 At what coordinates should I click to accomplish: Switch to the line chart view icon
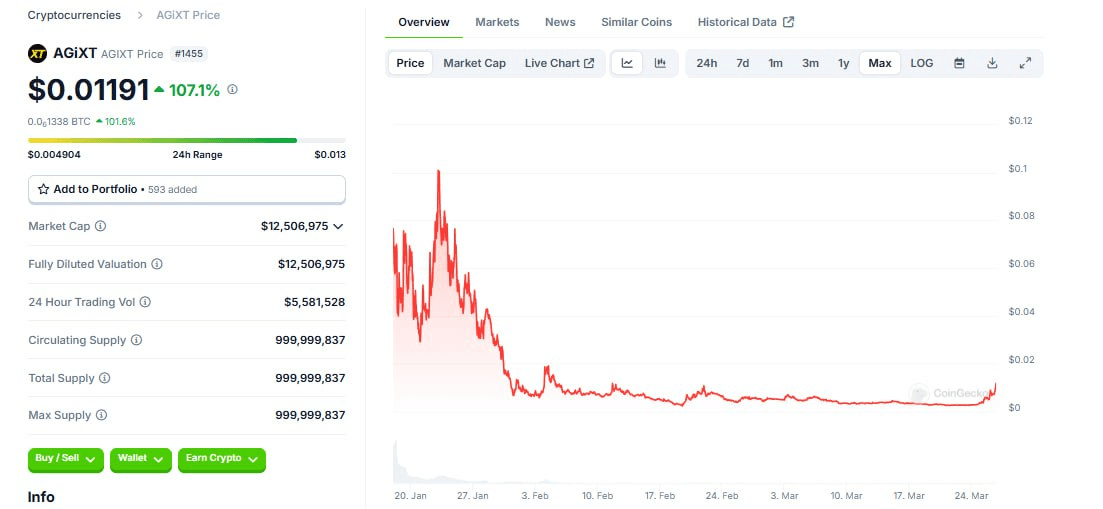(627, 63)
